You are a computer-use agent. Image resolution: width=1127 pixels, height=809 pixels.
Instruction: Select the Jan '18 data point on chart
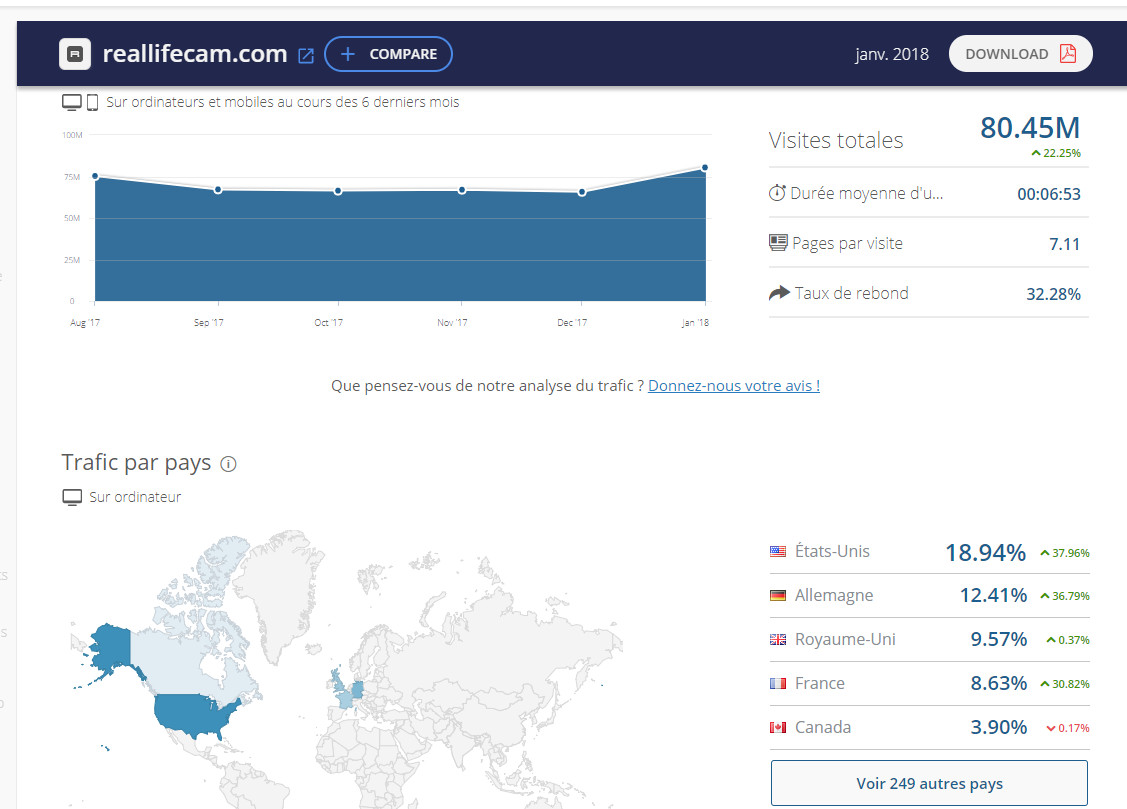pos(705,168)
